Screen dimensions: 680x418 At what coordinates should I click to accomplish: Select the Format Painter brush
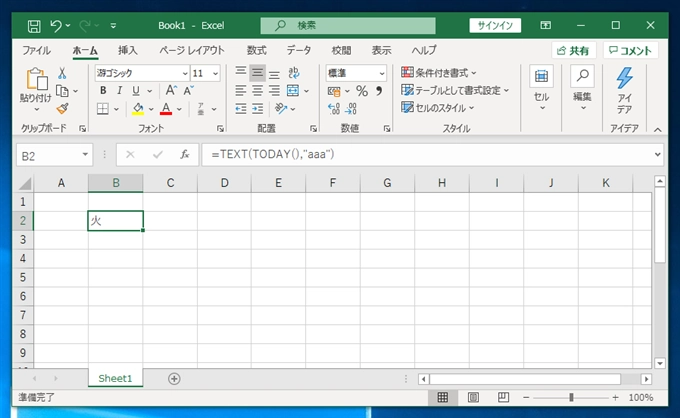tap(62, 108)
